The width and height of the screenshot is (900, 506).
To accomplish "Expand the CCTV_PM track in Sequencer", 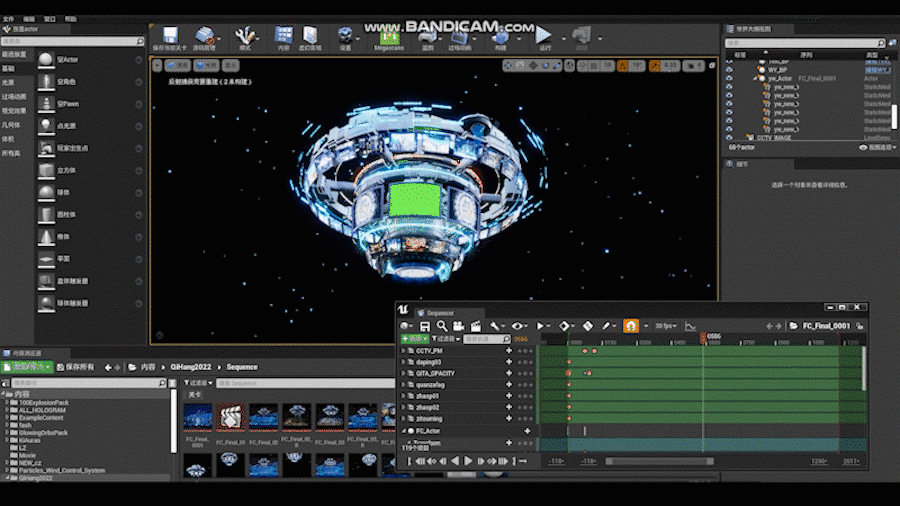I will click(403, 351).
